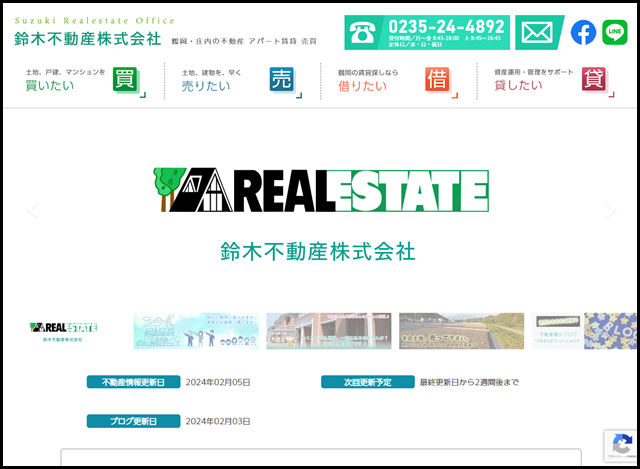Click the ブログ更新日 label
Image resolution: width=640 pixels, height=469 pixels.
point(133,421)
